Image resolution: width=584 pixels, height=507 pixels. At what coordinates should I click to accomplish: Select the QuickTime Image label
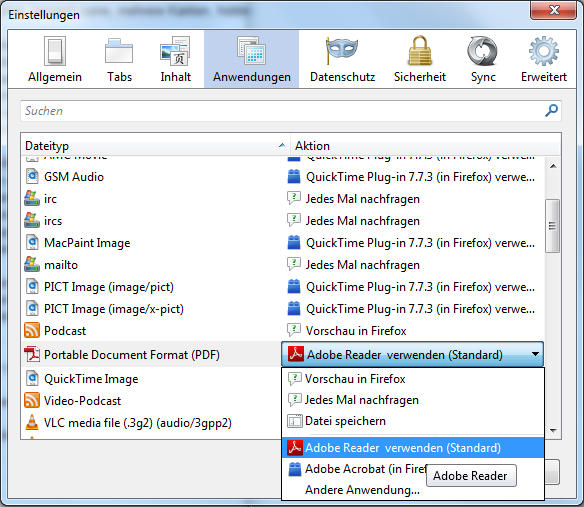coord(91,379)
